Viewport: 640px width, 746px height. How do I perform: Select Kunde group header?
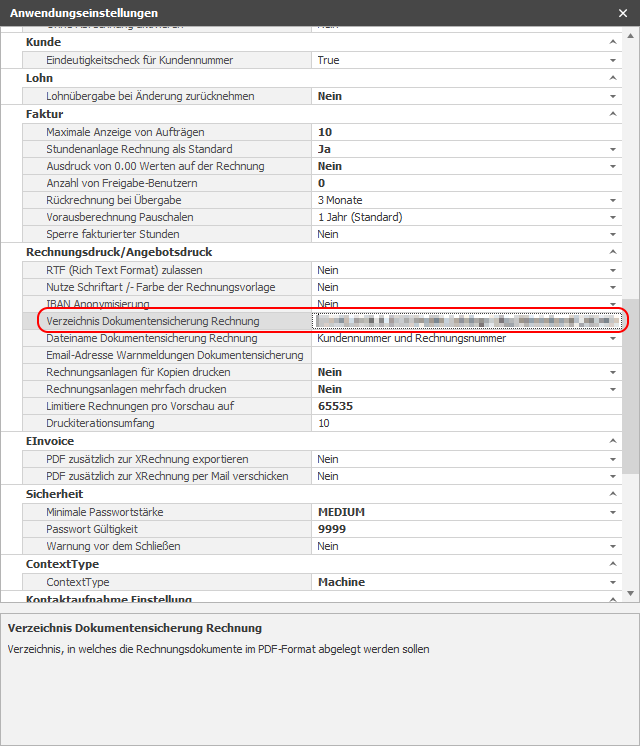(x=43, y=42)
